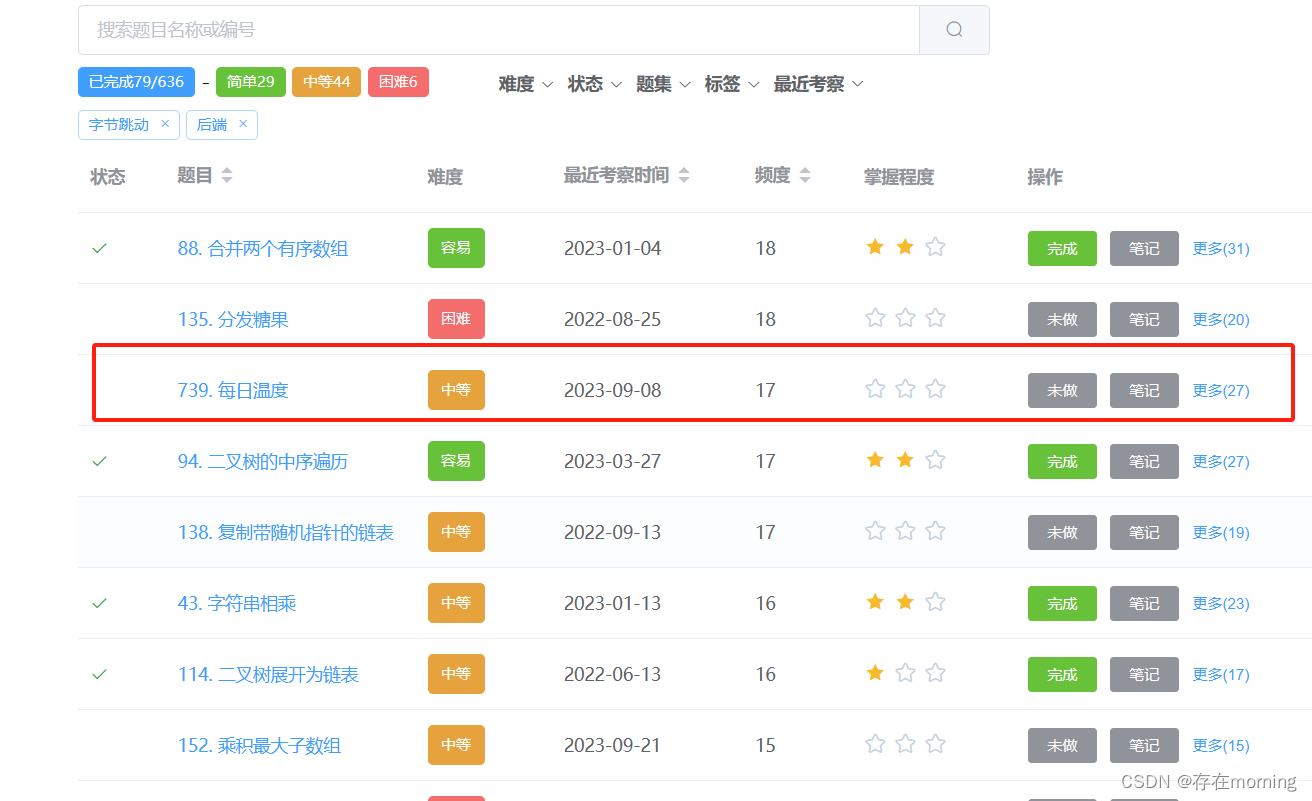Click the search magnifier icon button
Image resolution: width=1312 pixels, height=801 pixels.
[954, 30]
